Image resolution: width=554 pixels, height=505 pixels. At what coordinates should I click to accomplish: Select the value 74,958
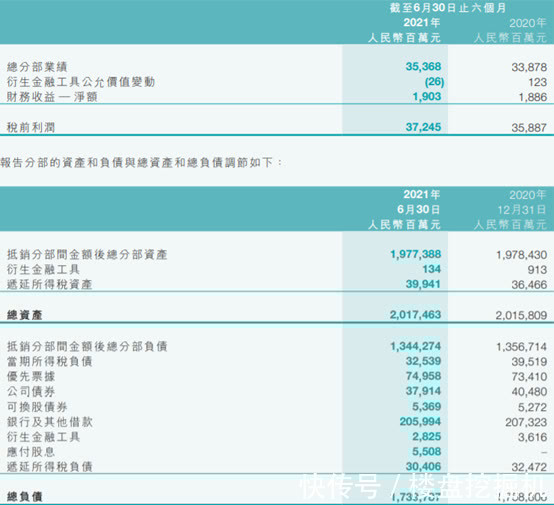coord(423,376)
